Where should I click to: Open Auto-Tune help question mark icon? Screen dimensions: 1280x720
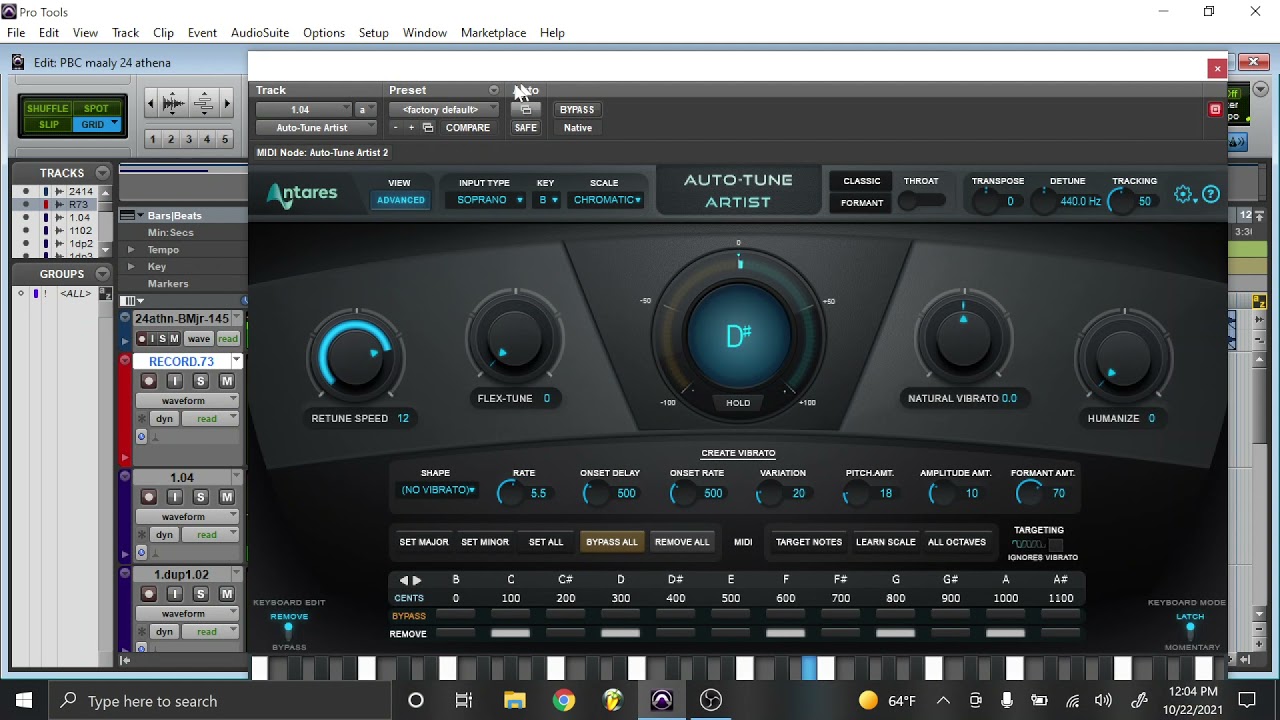pos(1211,195)
